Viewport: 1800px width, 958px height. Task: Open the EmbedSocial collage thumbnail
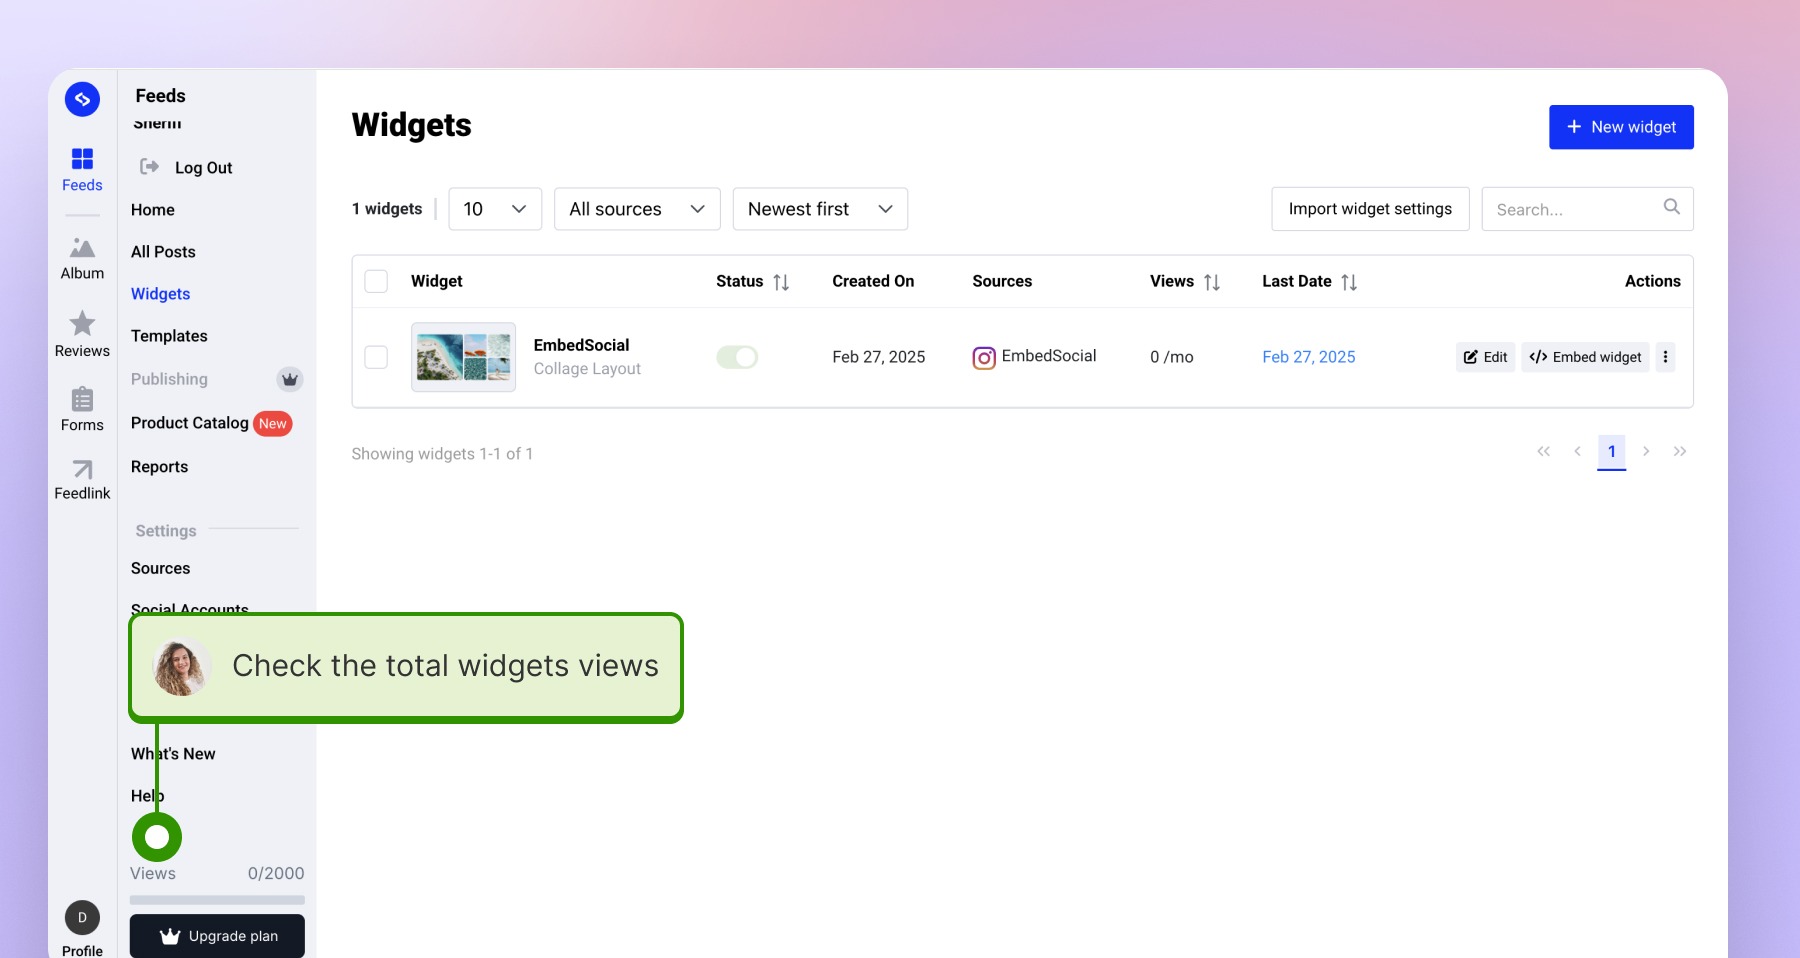click(x=463, y=357)
